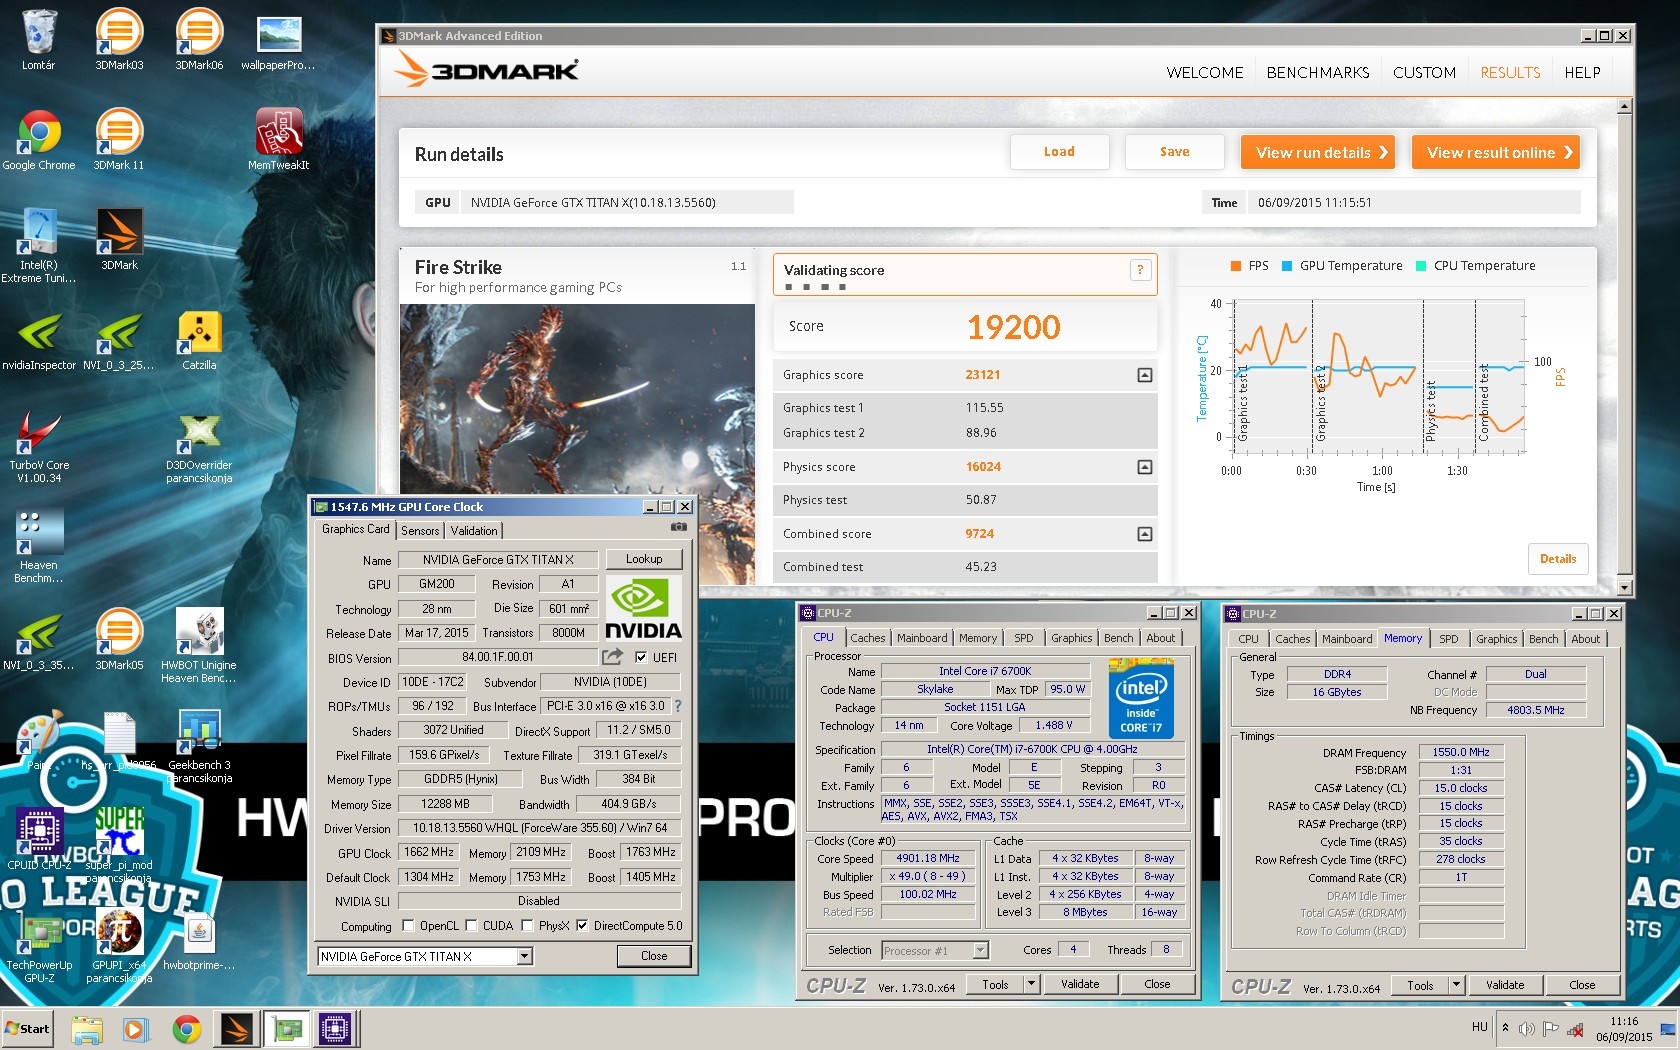The height and width of the screenshot is (1050, 1680).
Task: Click the CPU Temperature green legend swatch
Action: [x=1421, y=266]
